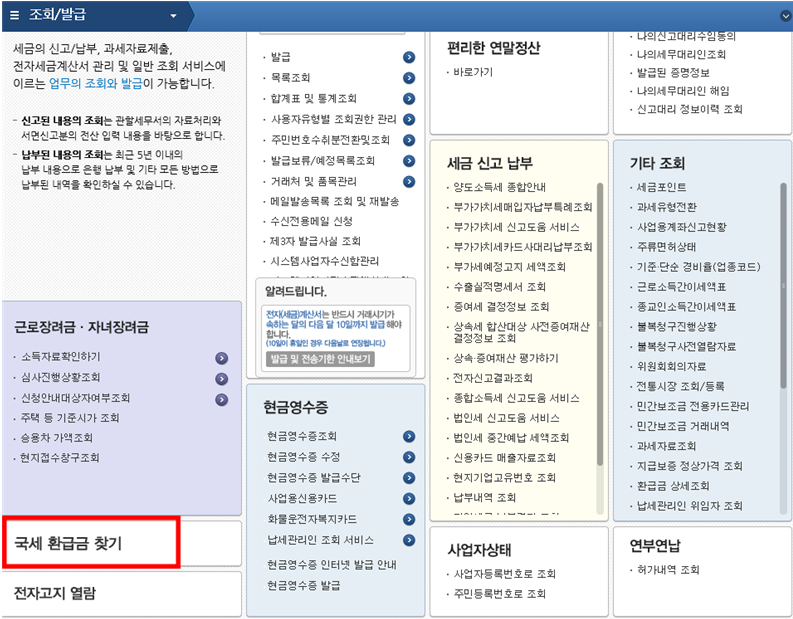Open 나의세무대리인조회
This screenshot has height=619, width=793.
point(681,55)
